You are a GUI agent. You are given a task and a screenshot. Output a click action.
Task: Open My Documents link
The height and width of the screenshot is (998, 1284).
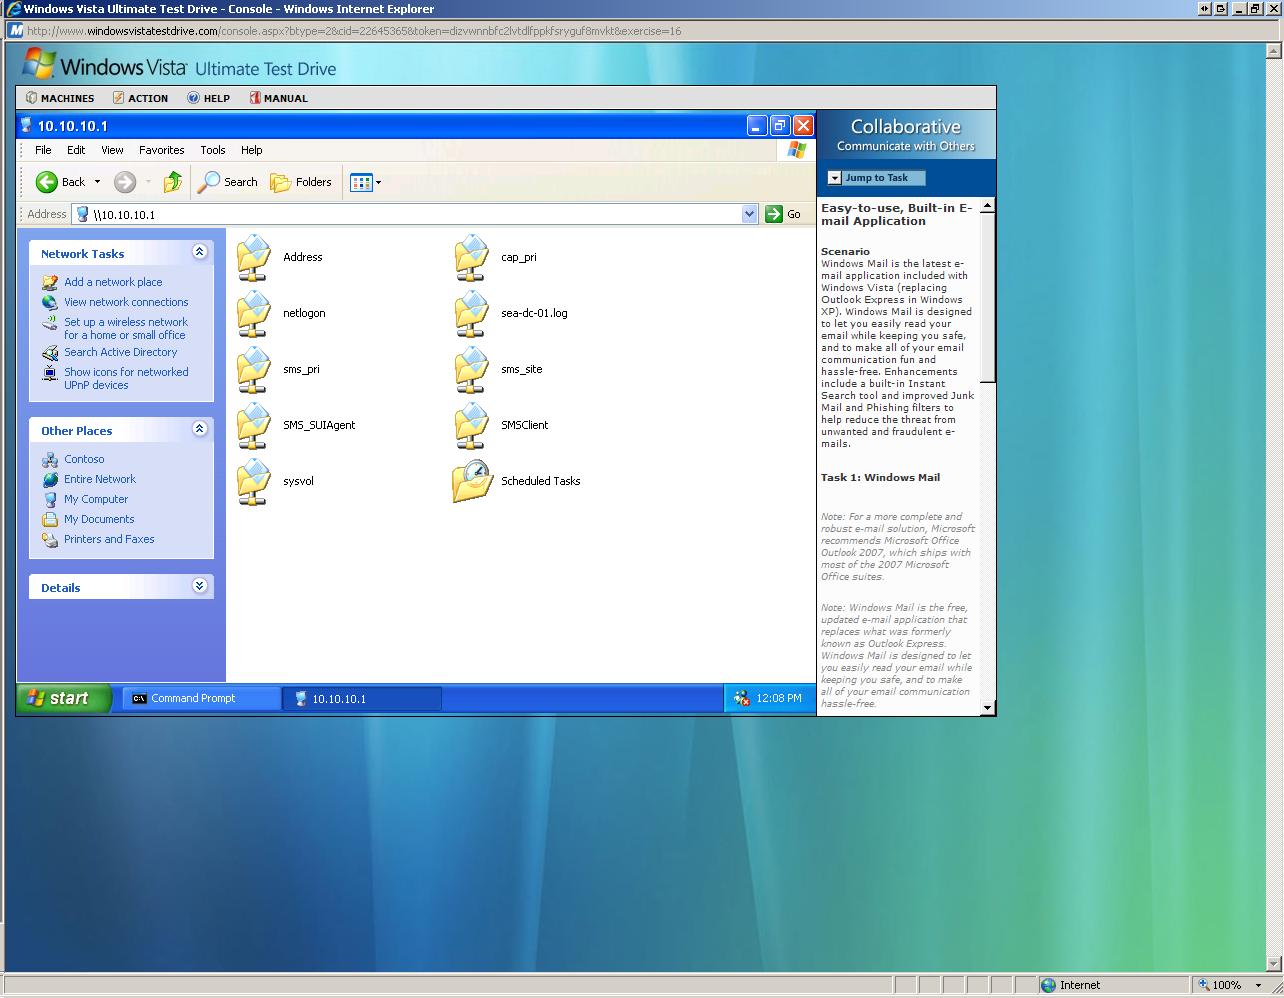coord(99,519)
